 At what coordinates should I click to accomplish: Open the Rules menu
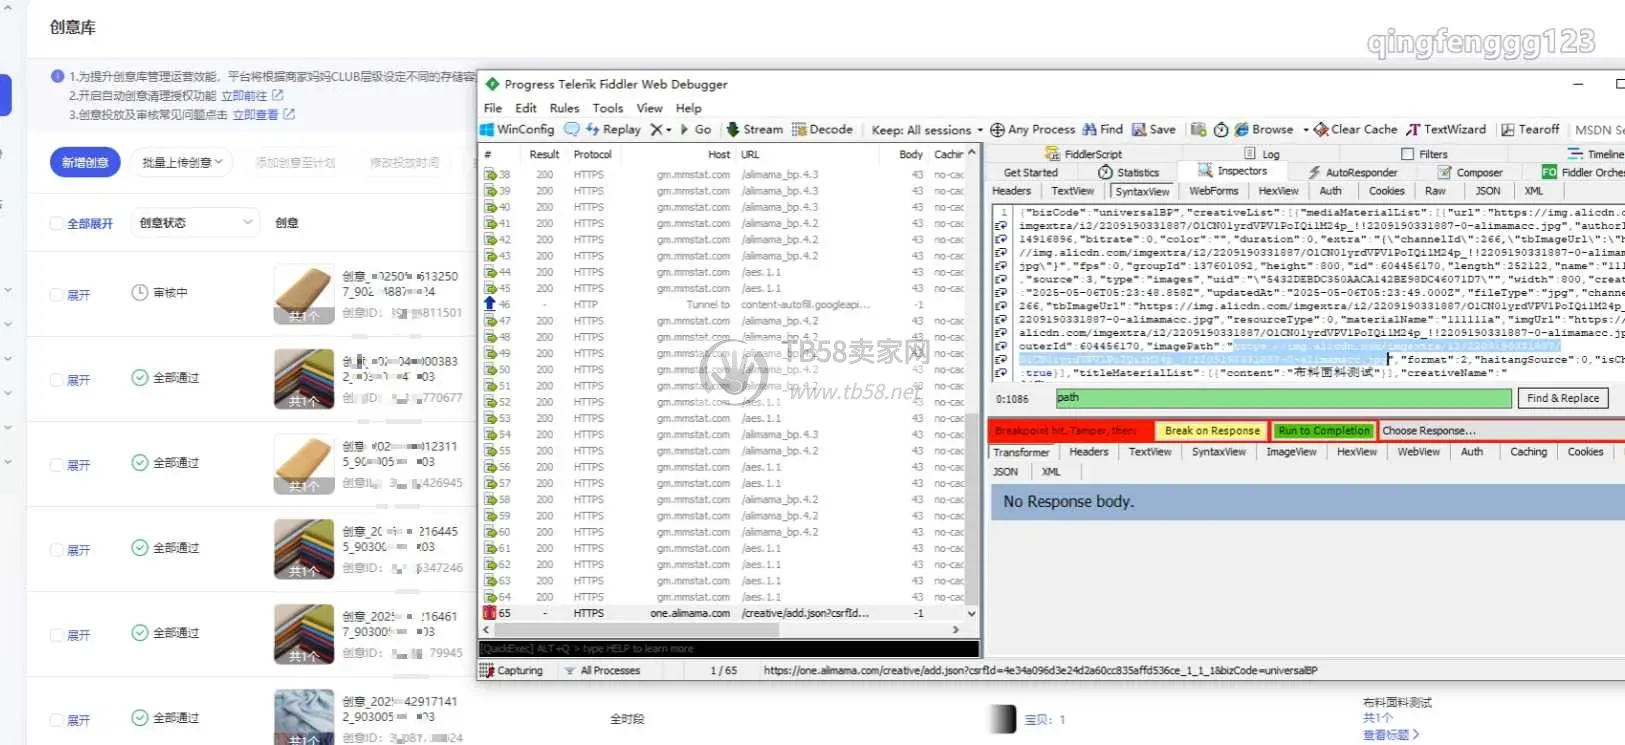coord(564,108)
